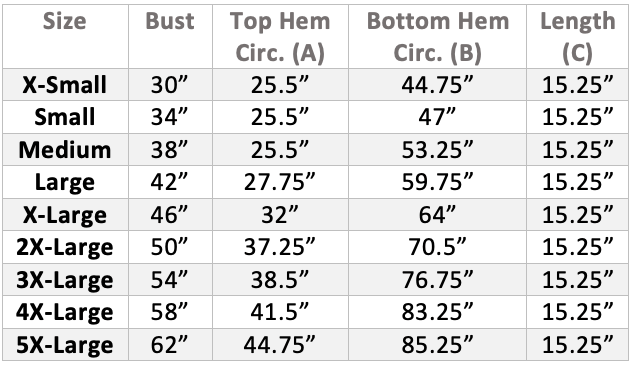
Task: Click the Small size row label
Action: (x=65, y=117)
